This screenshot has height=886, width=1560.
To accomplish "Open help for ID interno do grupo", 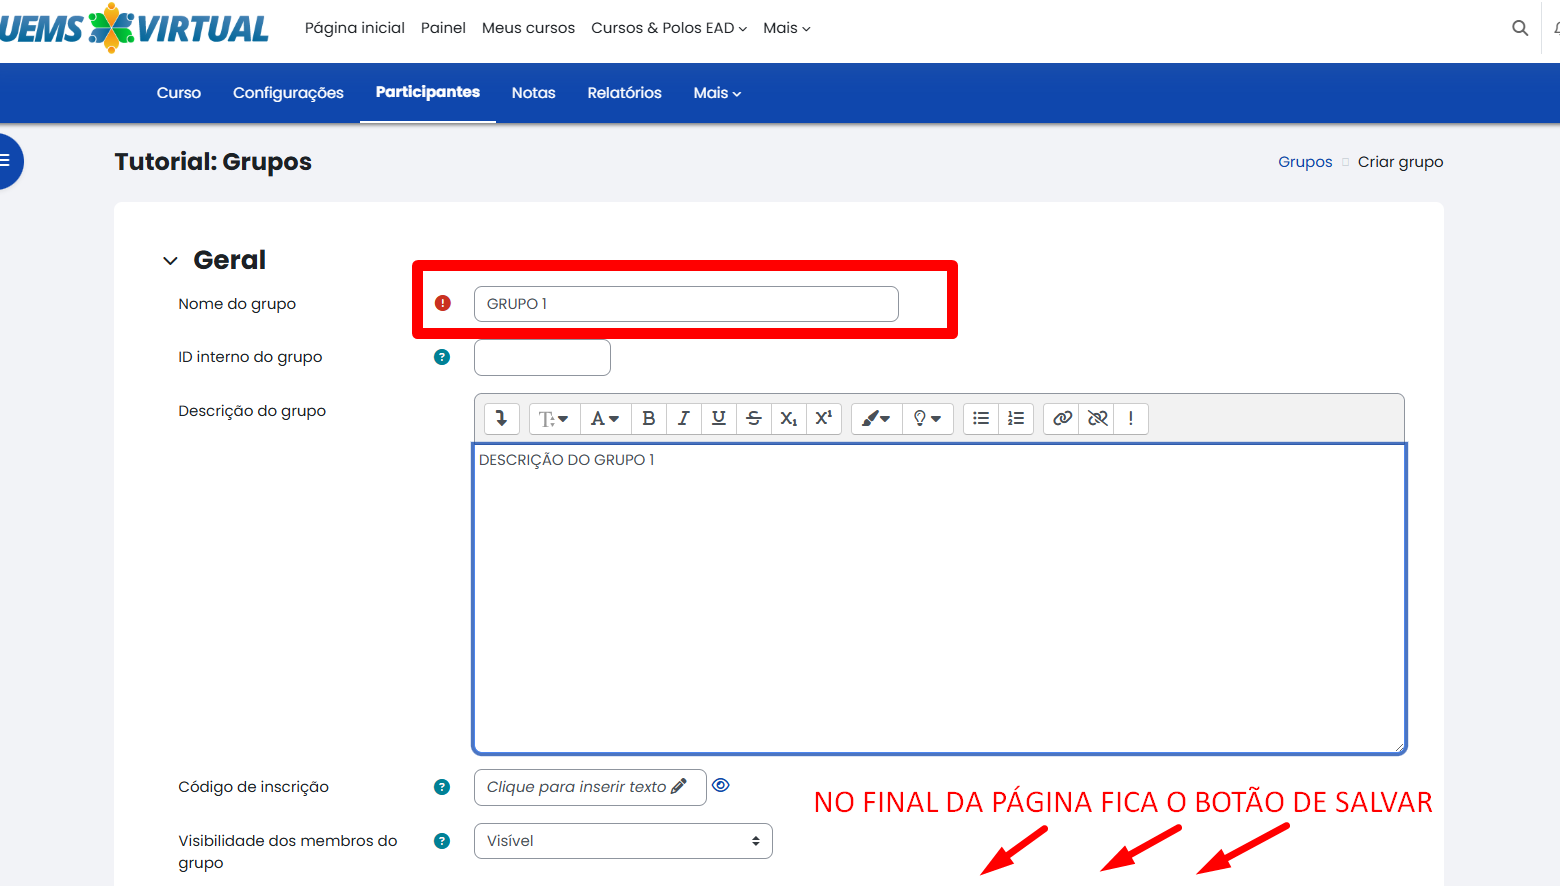I will coord(441,357).
